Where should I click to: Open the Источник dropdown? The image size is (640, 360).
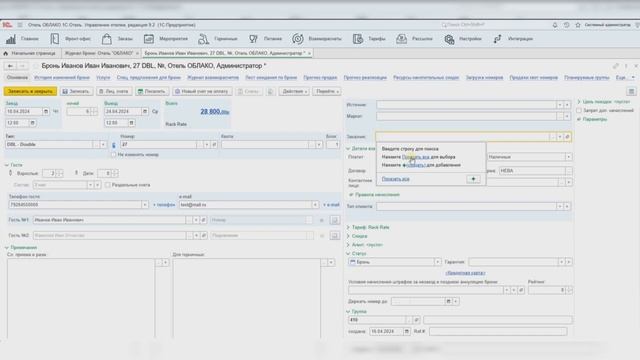[x=560, y=105]
